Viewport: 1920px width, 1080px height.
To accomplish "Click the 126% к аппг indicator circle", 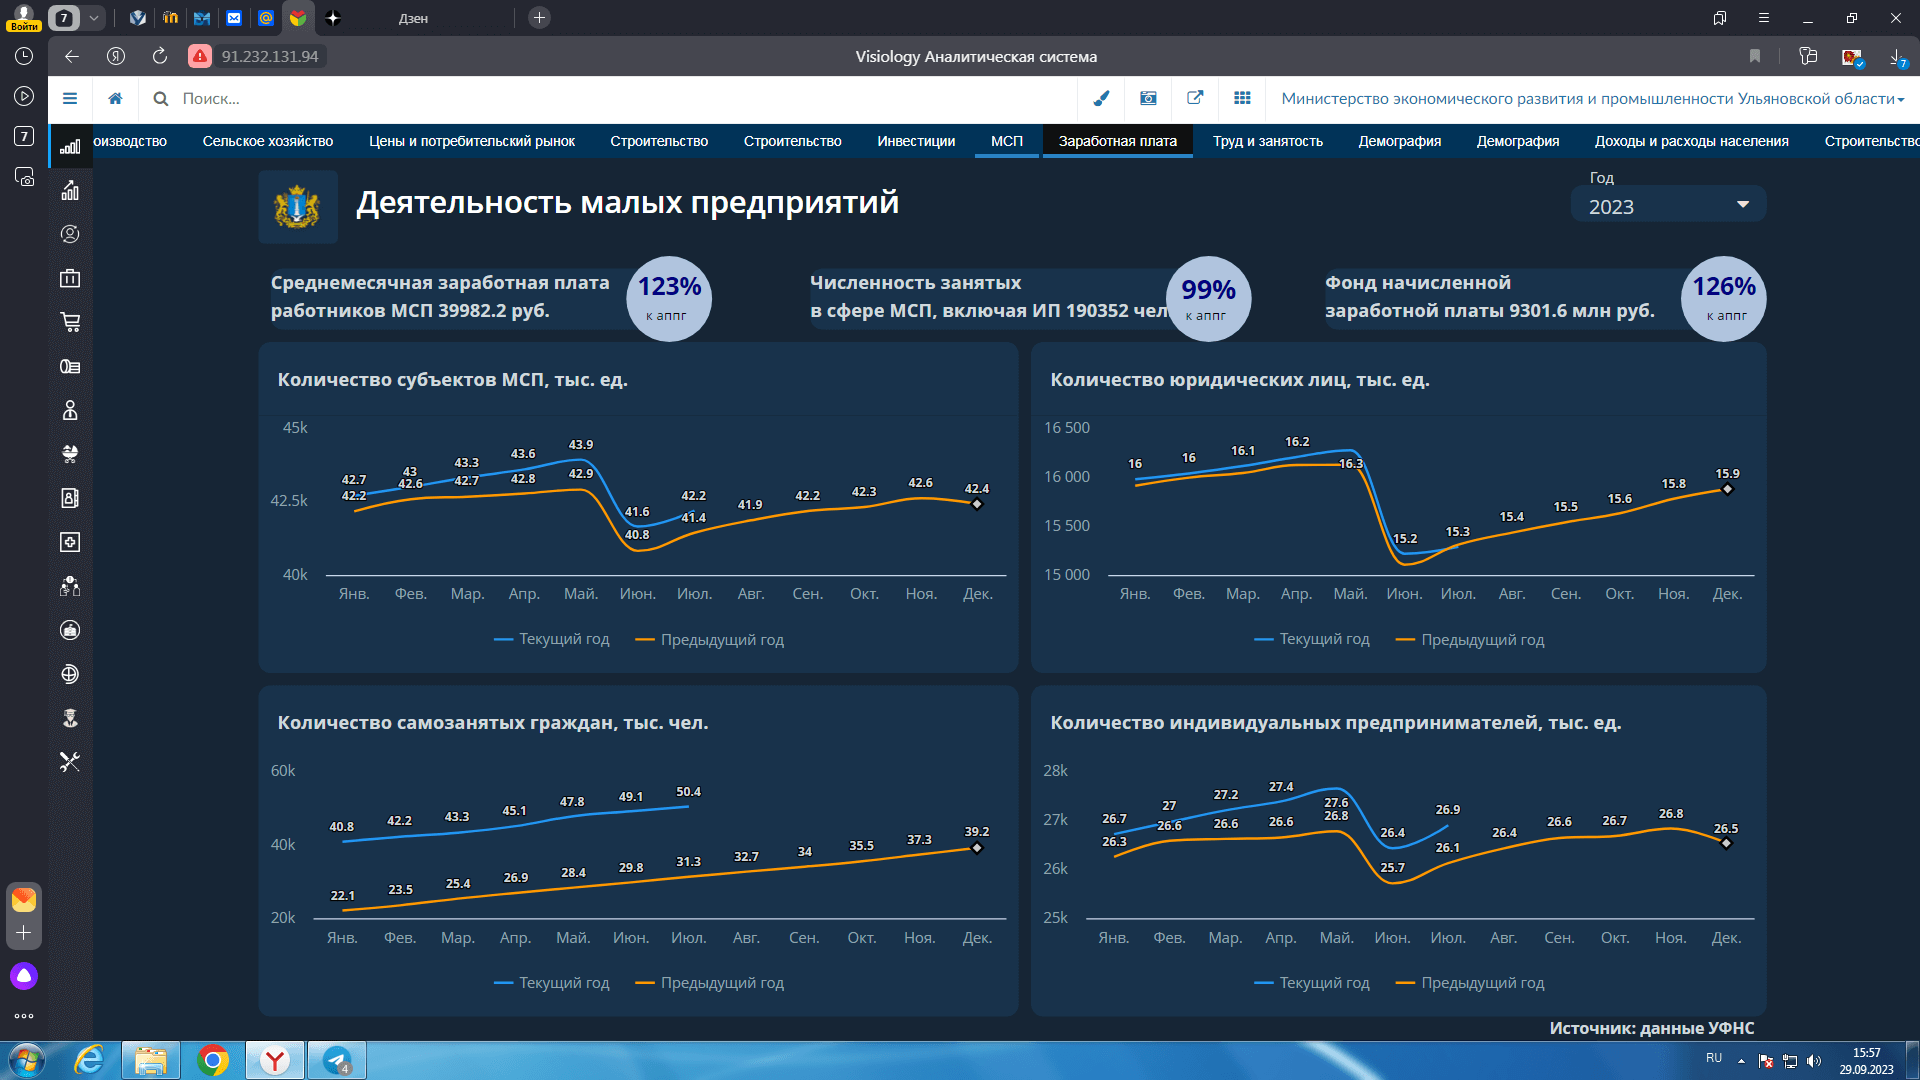I will click(x=1724, y=298).
